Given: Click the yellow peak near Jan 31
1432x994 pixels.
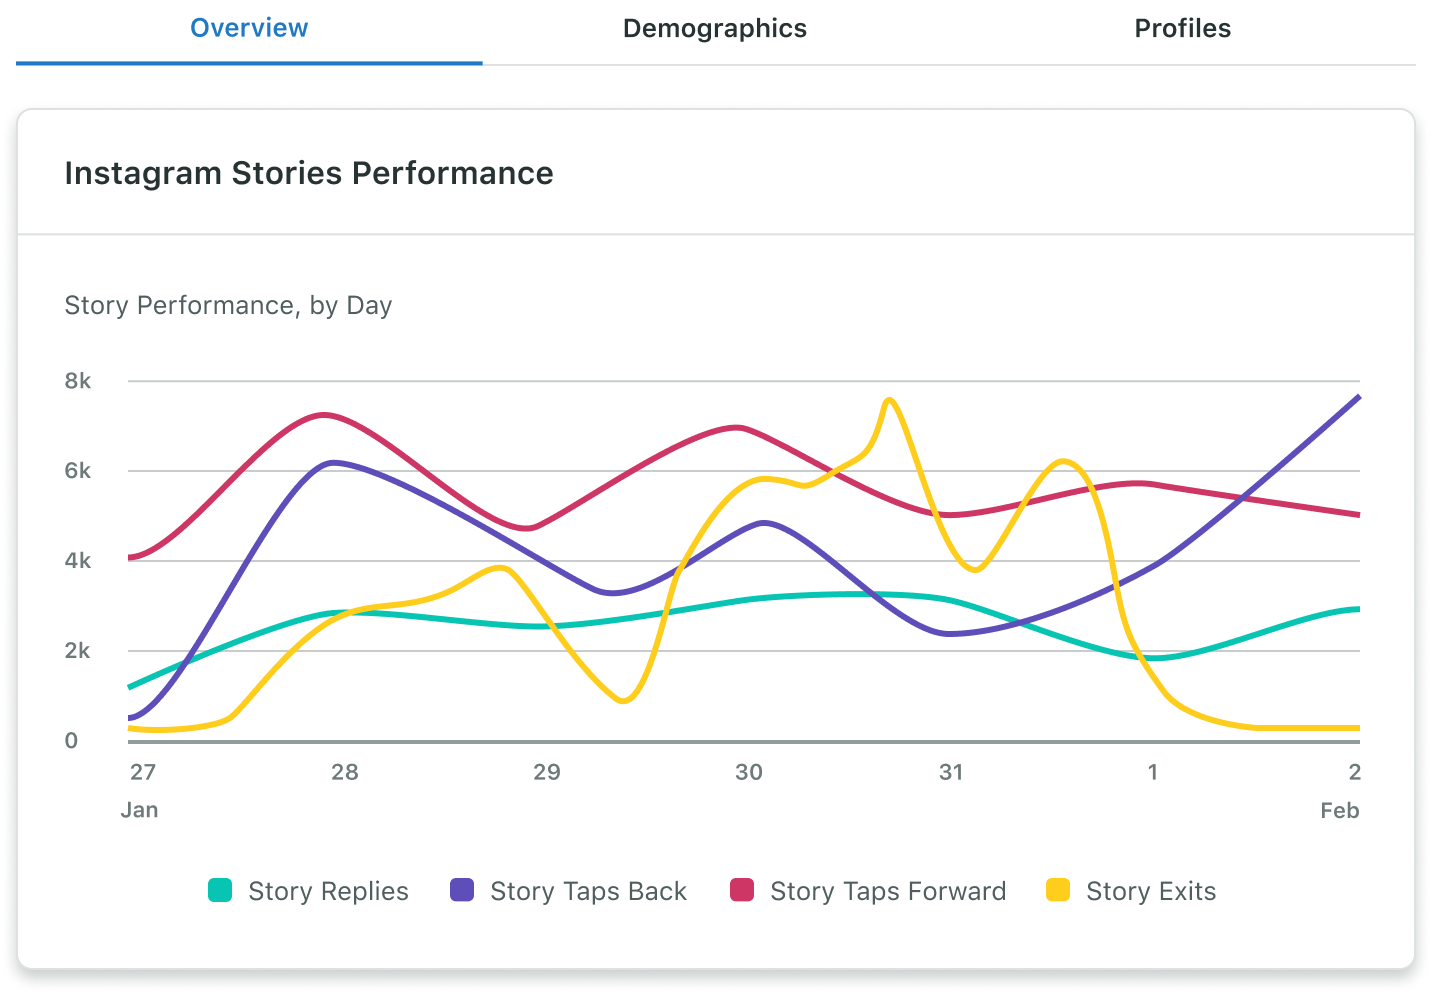Looking at the screenshot, I should click(x=889, y=400).
